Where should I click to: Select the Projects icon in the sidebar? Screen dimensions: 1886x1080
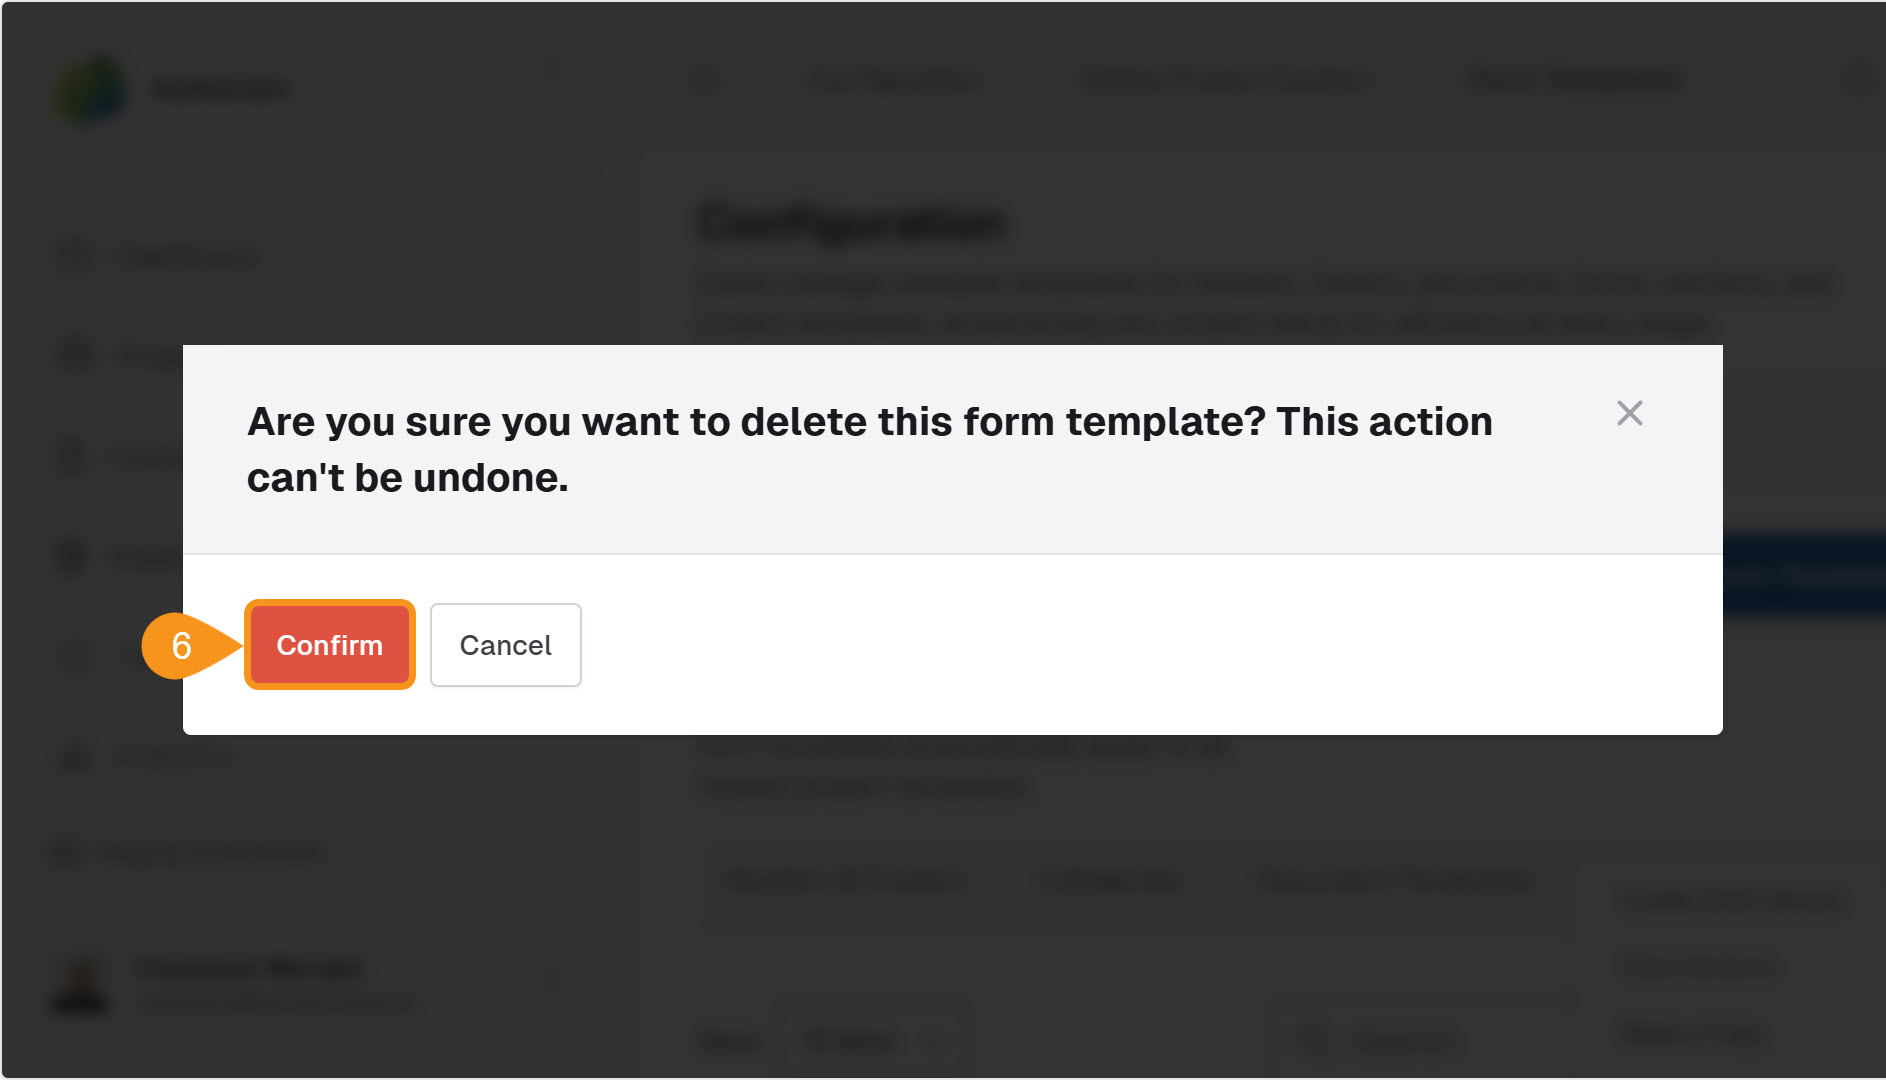coord(73,355)
